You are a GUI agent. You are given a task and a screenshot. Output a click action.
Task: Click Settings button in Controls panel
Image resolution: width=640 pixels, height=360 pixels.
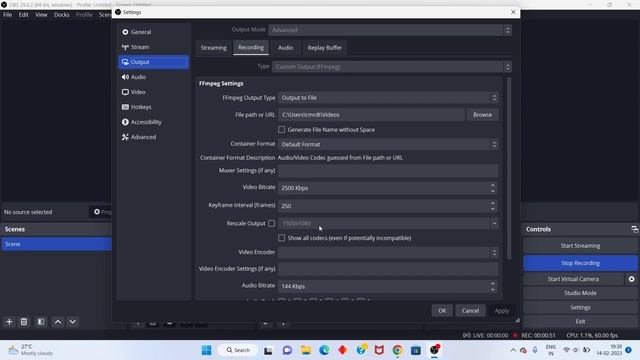tap(580, 307)
